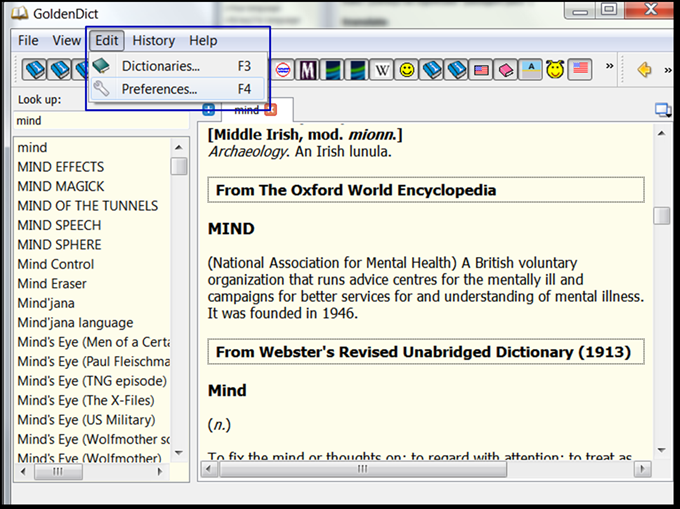Open the tab list icon at tab bar end
680x509 pixels.
[x=663, y=110]
